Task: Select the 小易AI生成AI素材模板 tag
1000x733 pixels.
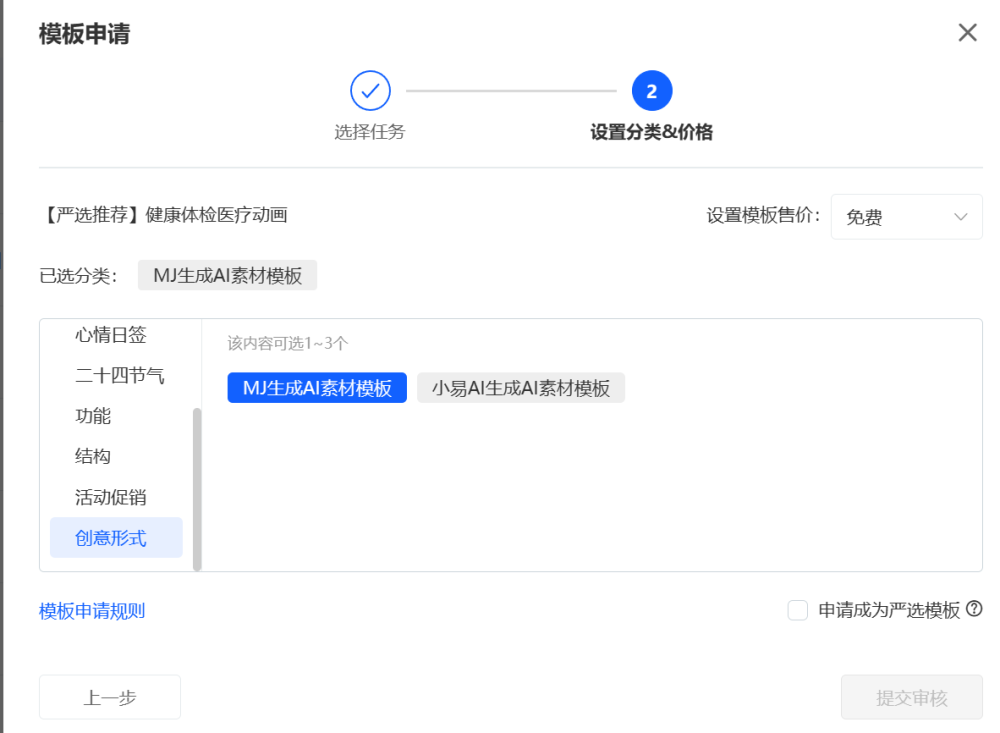Action: (x=520, y=388)
